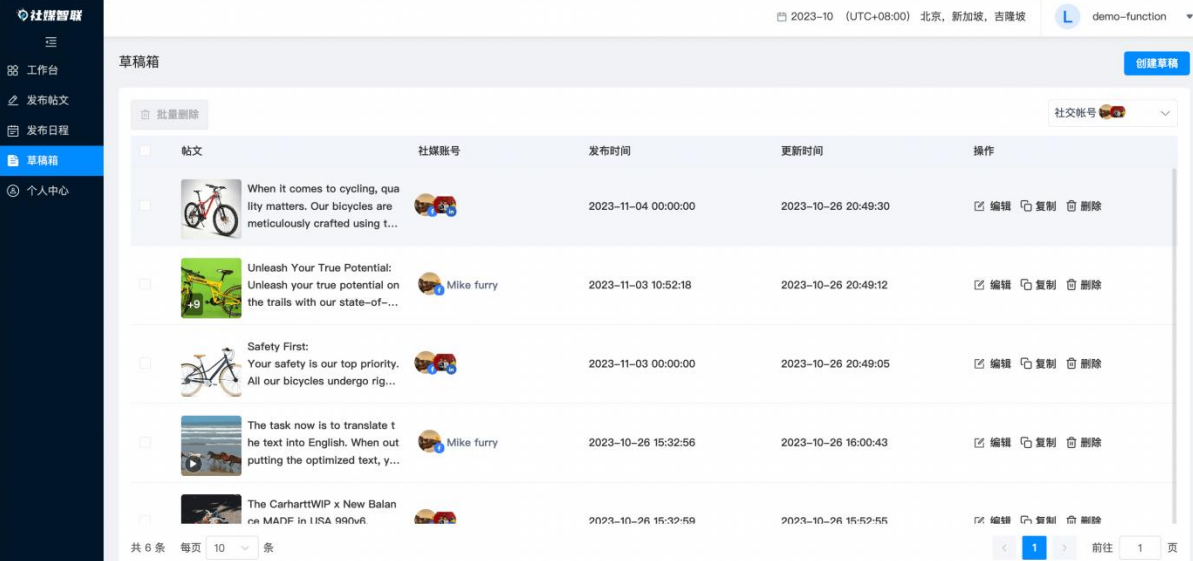Click the page number jump input field

pyautogui.click(x=1139, y=548)
